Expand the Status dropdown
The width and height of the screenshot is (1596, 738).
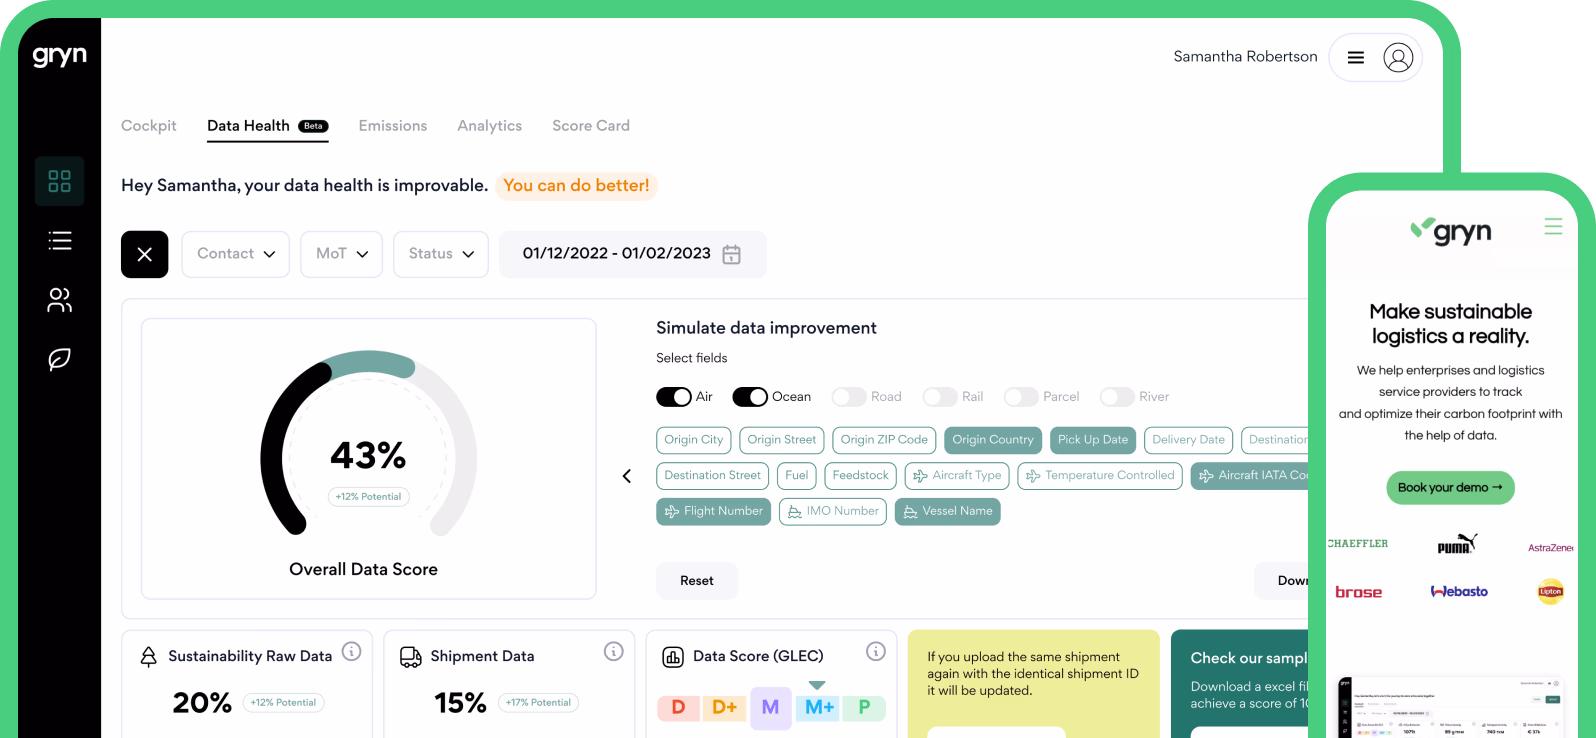pos(441,254)
